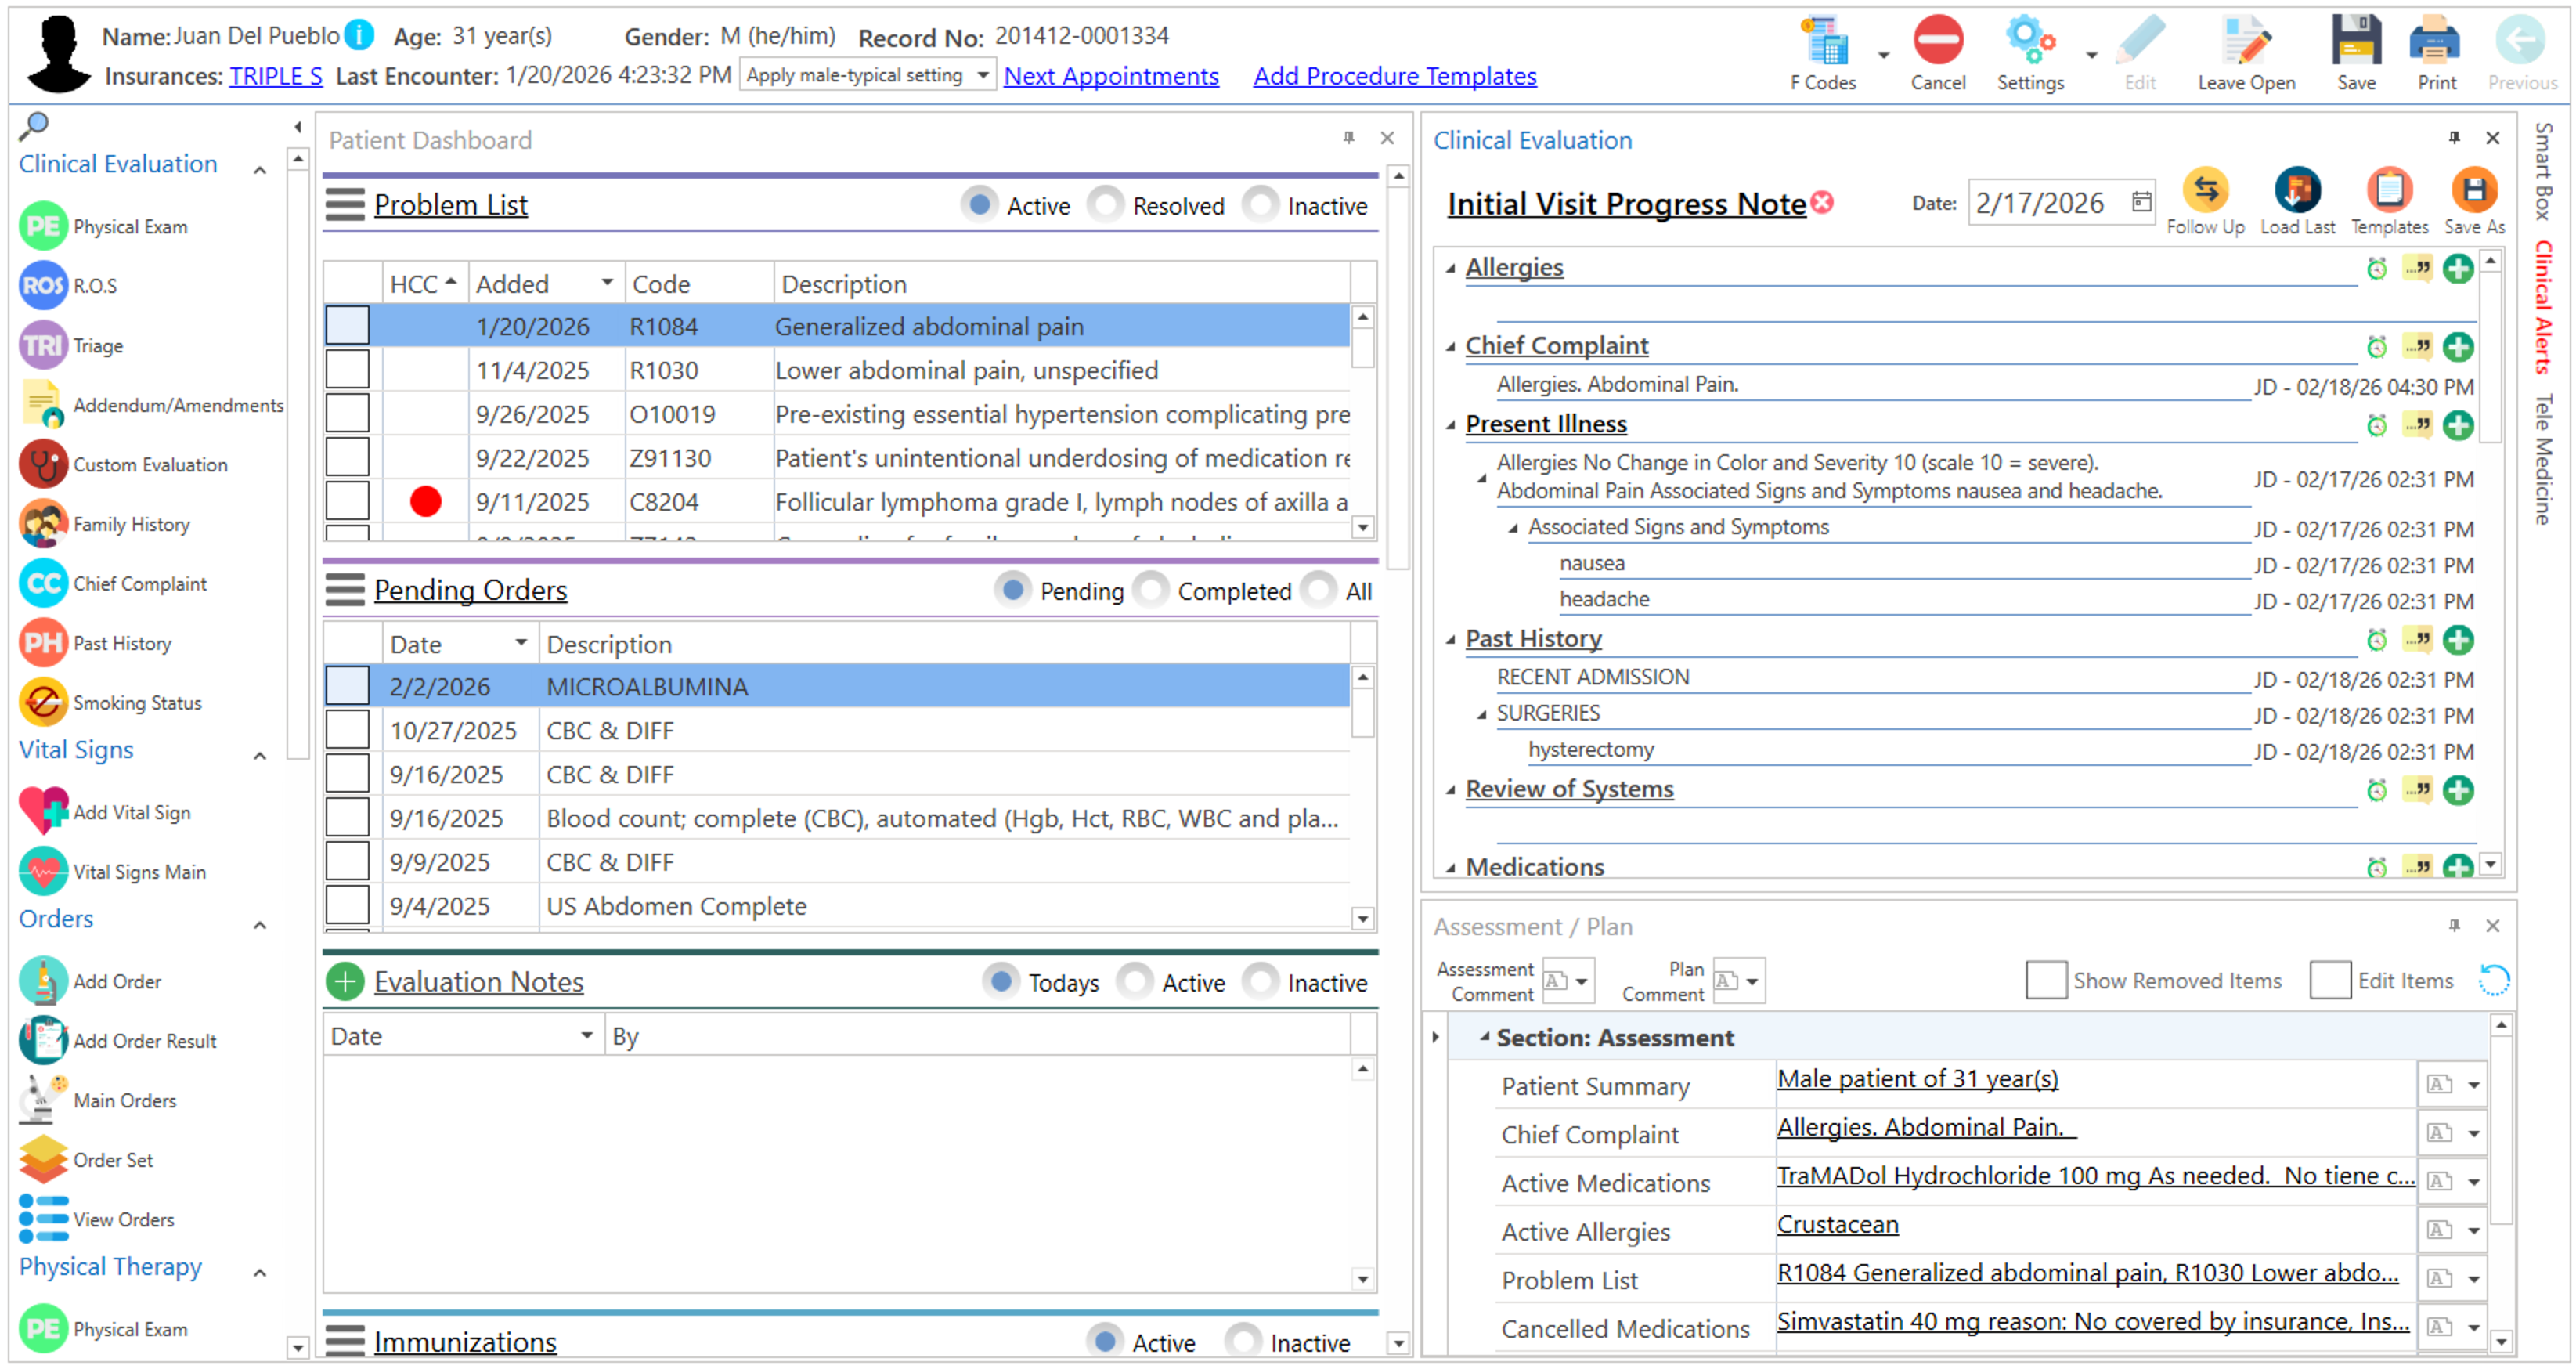Click the Load Last icon
2576x1369 pixels.
click(x=2297, y=191)
